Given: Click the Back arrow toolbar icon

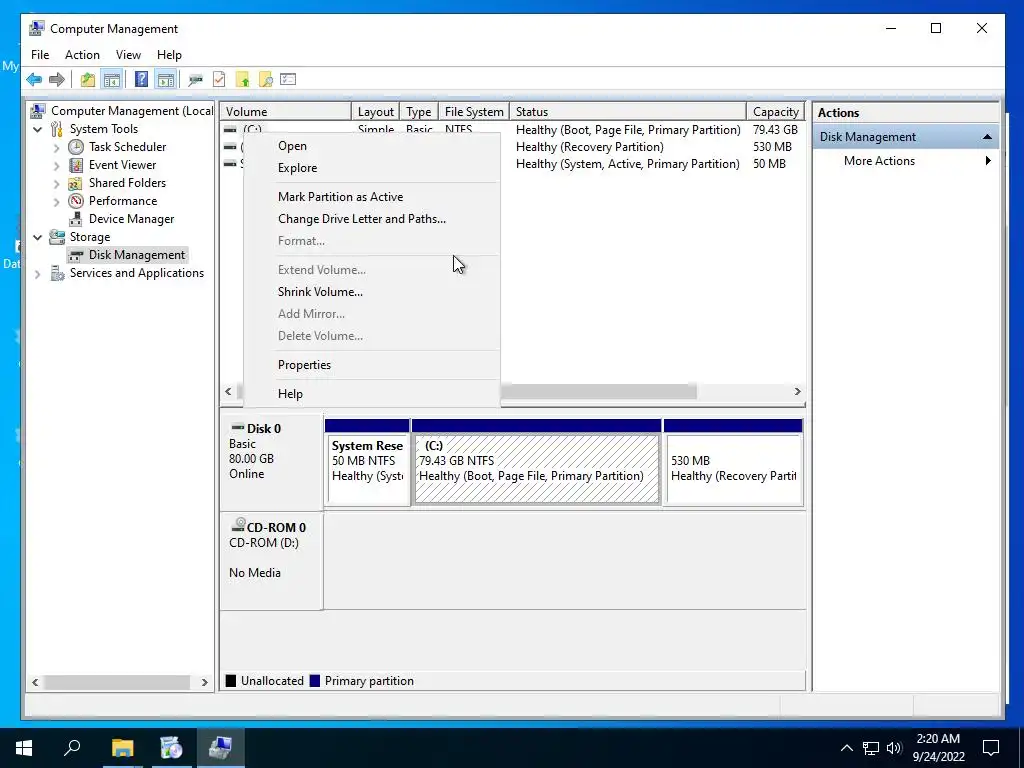Looking at the screenshot, I should tap(34, 80).
